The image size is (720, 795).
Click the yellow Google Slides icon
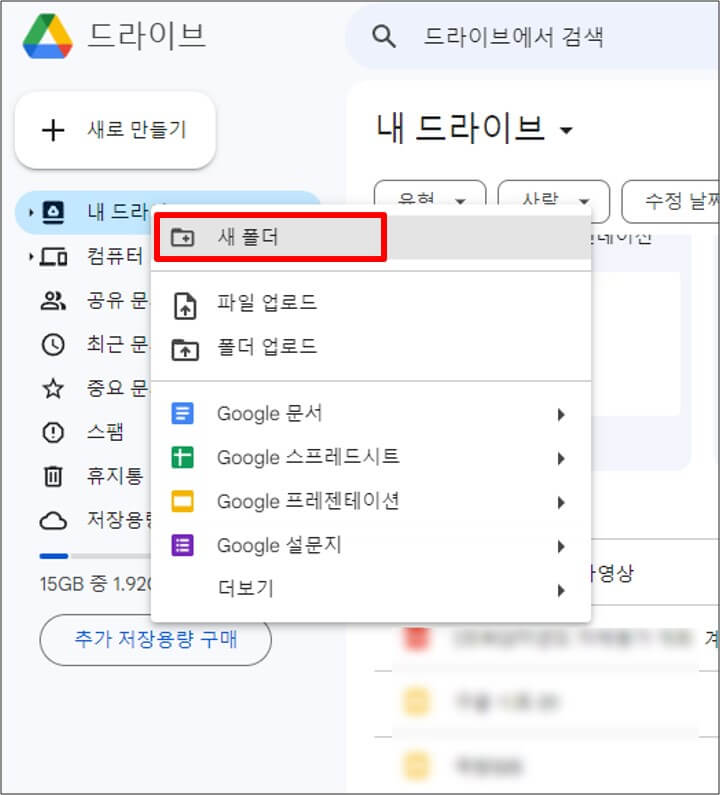[183, 501]
